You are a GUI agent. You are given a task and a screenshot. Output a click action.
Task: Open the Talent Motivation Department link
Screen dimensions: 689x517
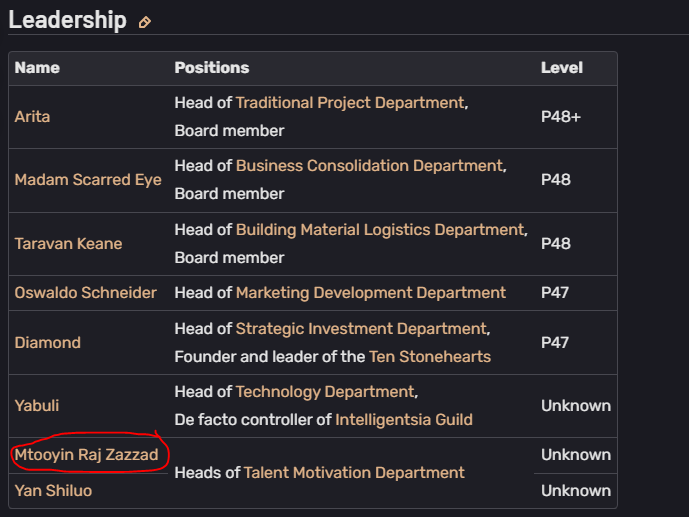[354, 473]
